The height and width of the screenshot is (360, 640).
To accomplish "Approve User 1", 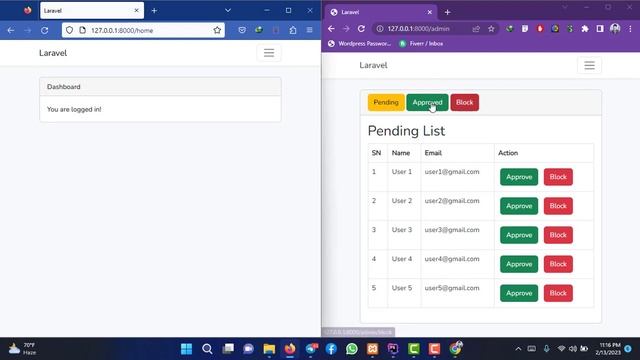I will (519, 177).
